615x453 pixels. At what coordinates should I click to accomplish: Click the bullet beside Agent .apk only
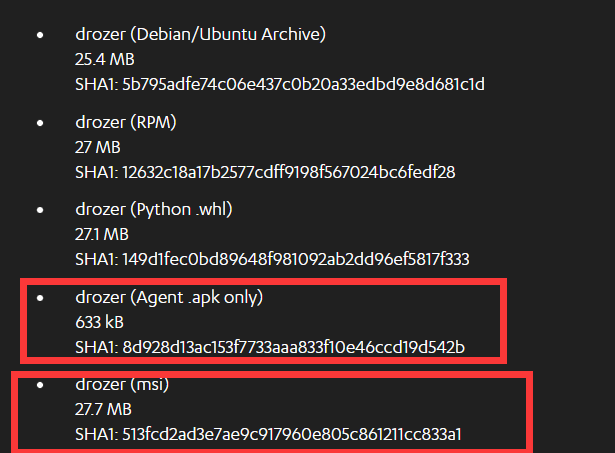40,298
